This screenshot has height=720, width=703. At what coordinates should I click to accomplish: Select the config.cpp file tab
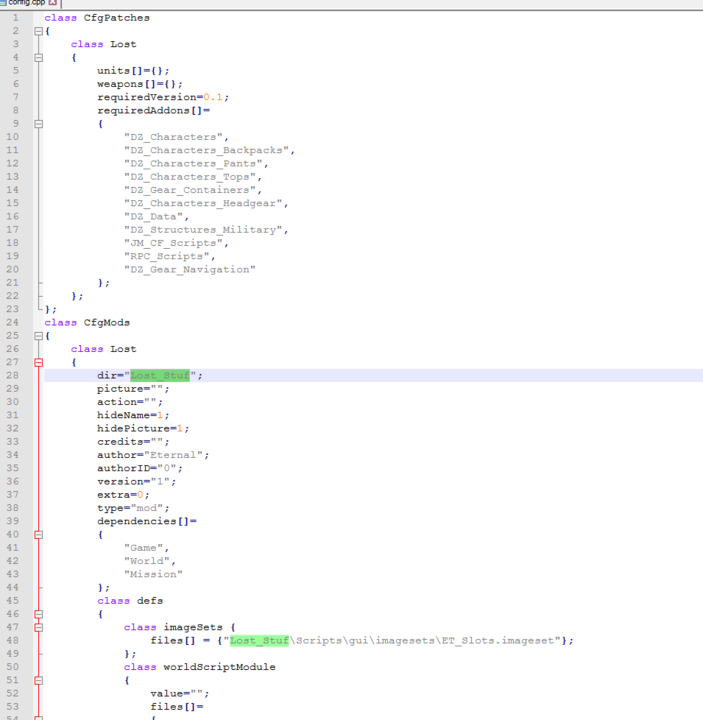(x=30, y=3)
